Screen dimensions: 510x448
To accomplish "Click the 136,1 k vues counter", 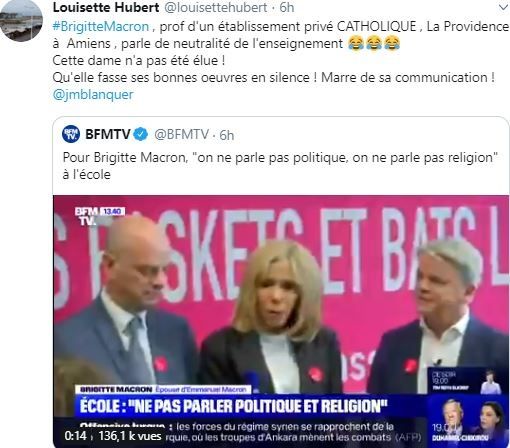I will (x=130, y=436).
